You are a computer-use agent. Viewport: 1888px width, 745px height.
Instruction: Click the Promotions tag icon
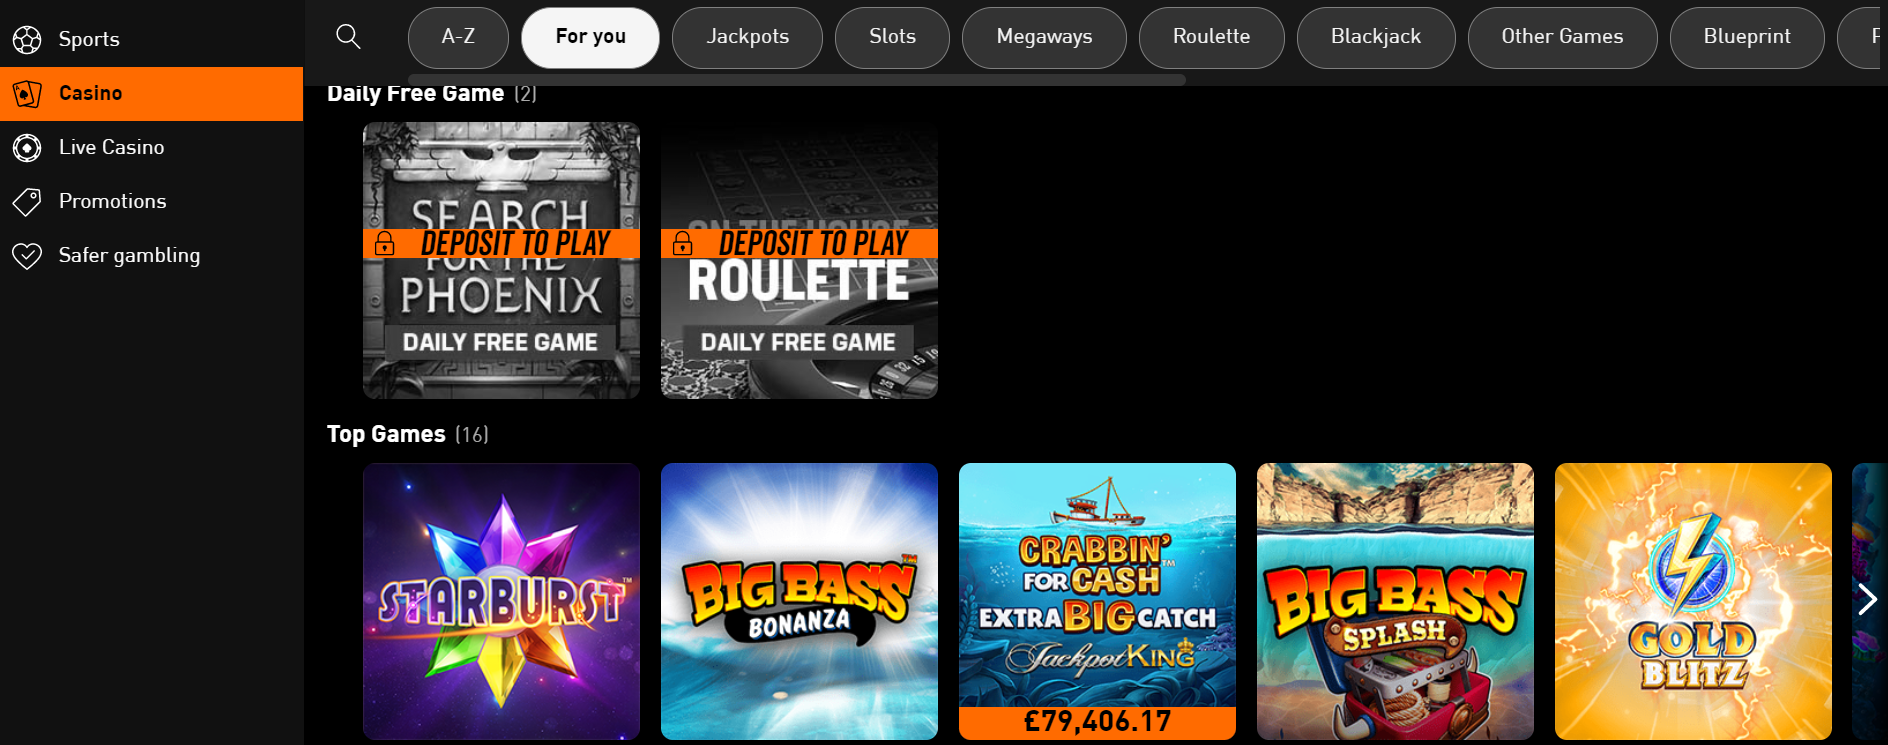pyautogui.click(x=27, y=202)
